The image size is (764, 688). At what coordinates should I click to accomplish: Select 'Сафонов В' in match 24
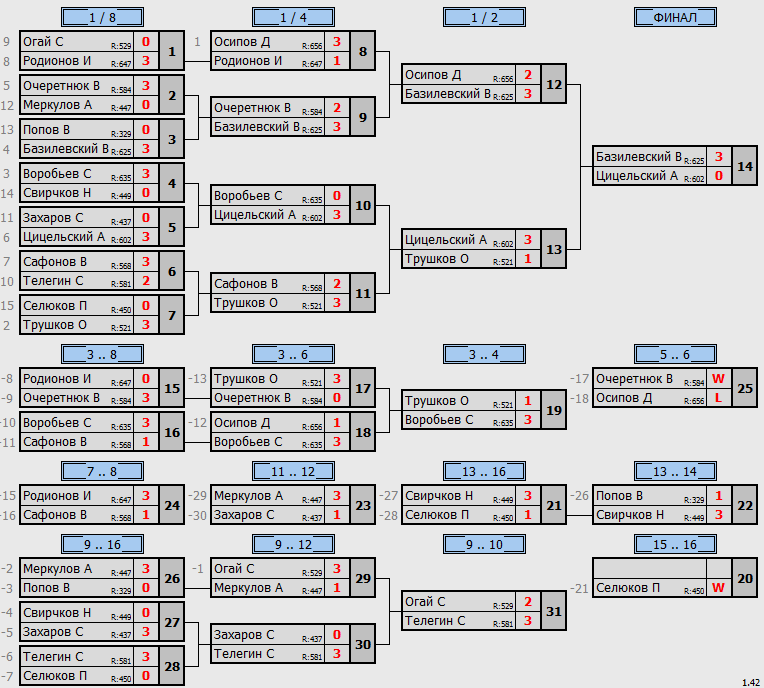pos(55,515)
